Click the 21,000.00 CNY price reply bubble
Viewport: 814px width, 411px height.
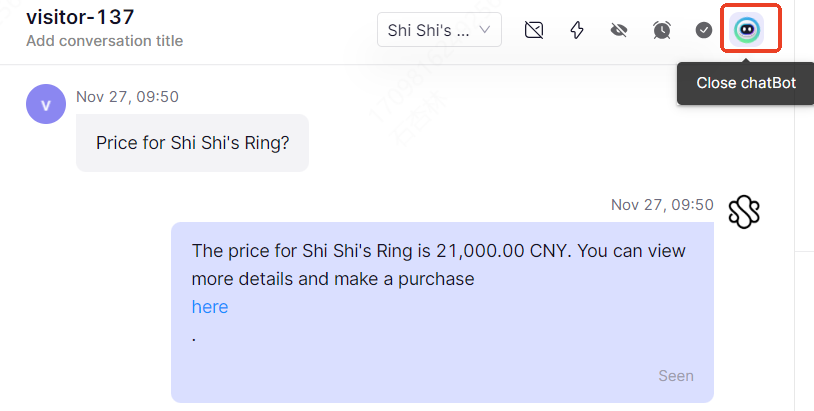point(442,312)
